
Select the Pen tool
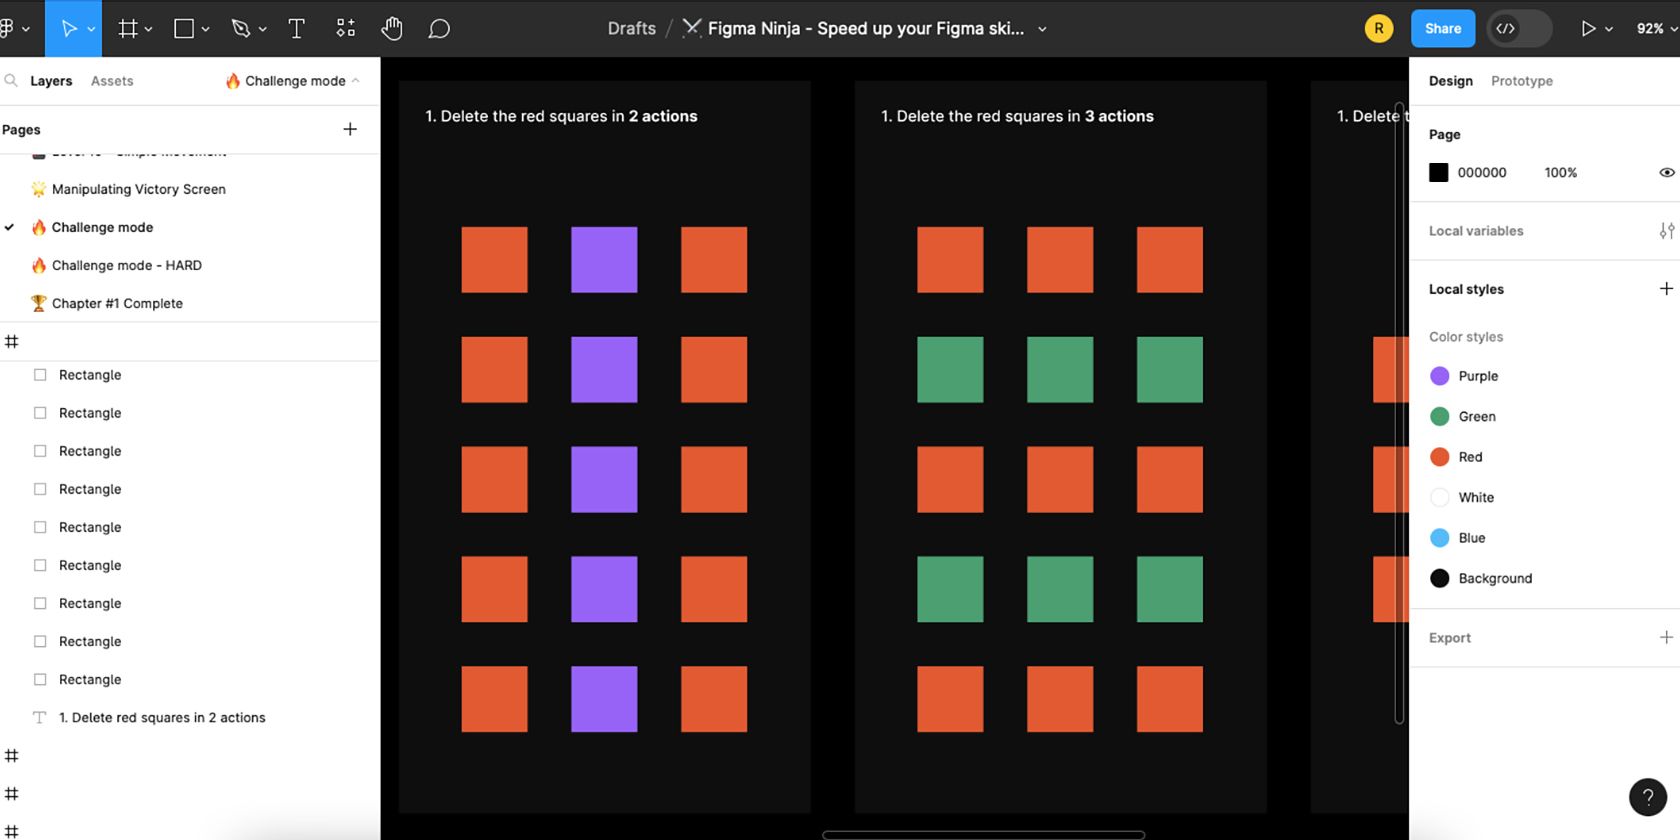[x=241, y=29]
